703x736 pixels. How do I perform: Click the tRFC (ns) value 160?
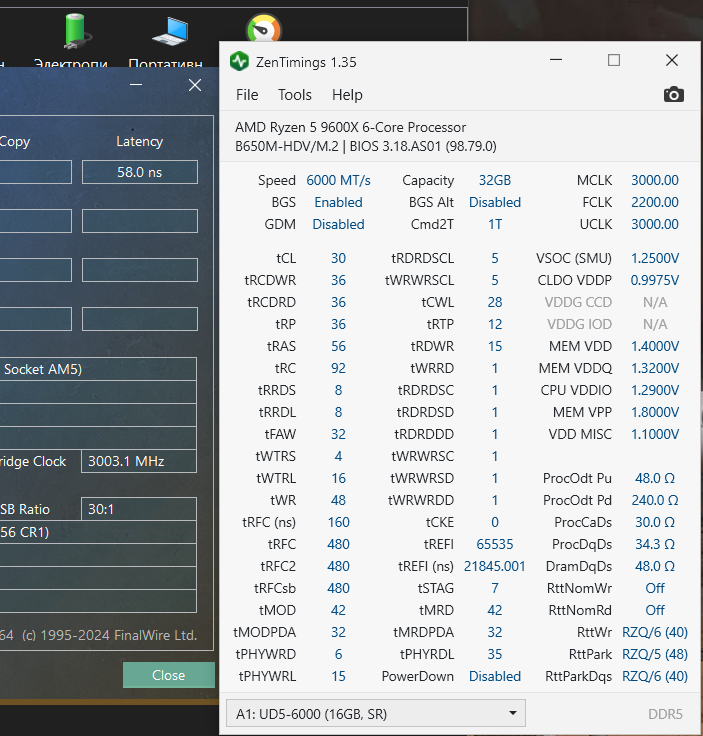(x=338, y=522)
